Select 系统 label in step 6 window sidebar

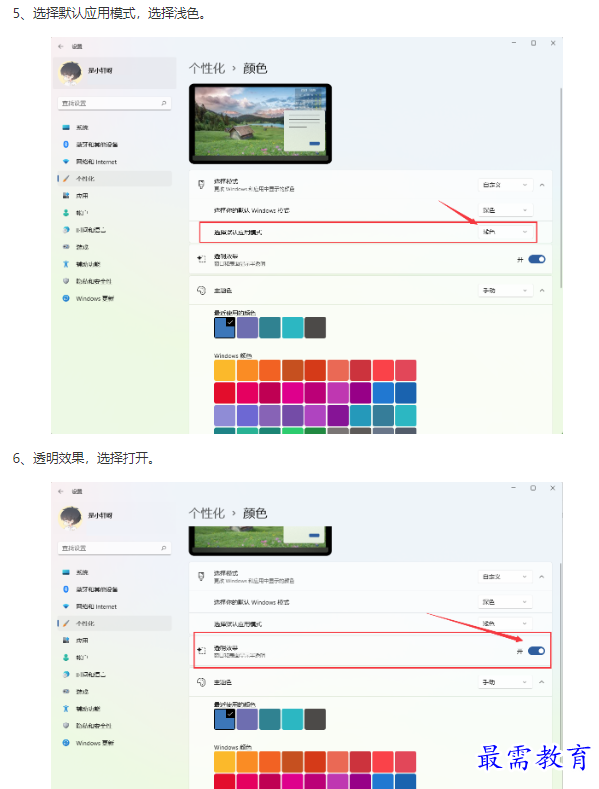(x=82, y=573)
